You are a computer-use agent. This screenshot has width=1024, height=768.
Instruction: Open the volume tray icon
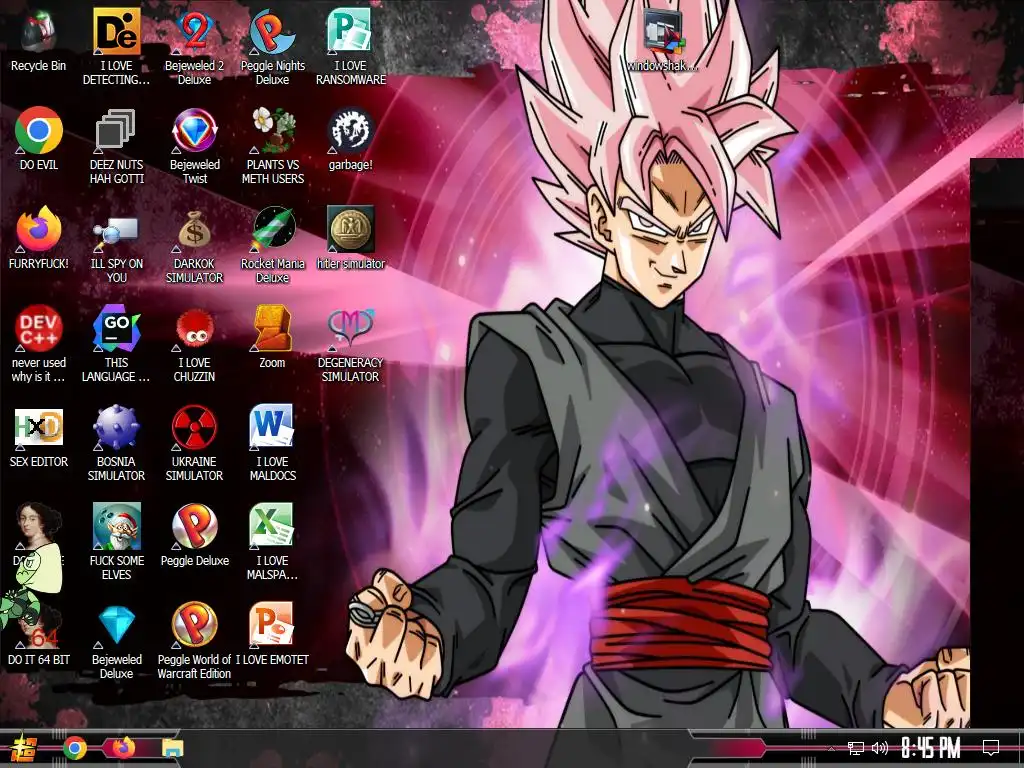click(x=880, y=748)
